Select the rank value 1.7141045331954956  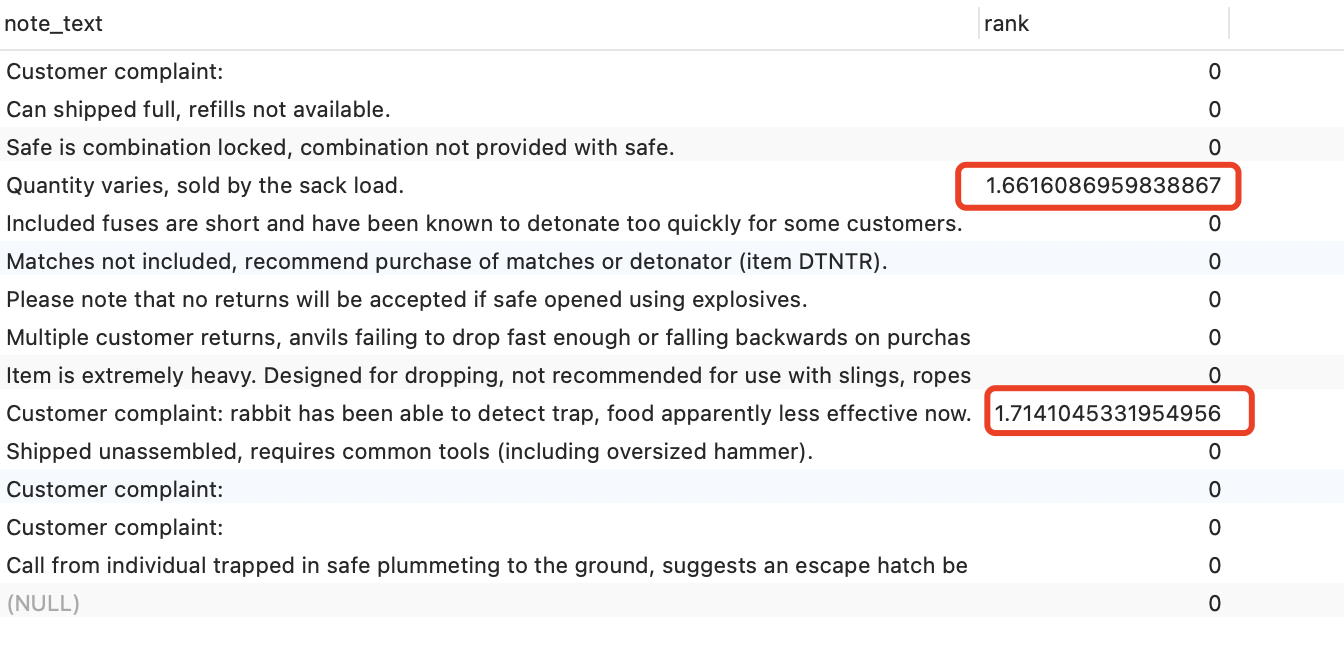click(1107, 414)
